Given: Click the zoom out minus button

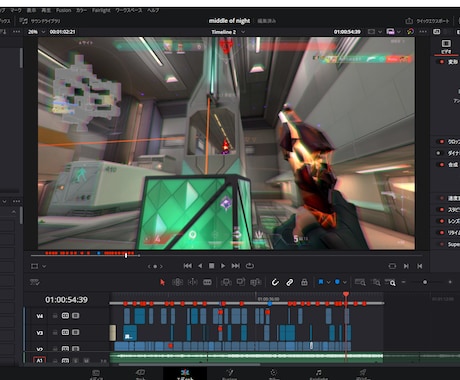Looking at the screenshot, I should (404, 282).
